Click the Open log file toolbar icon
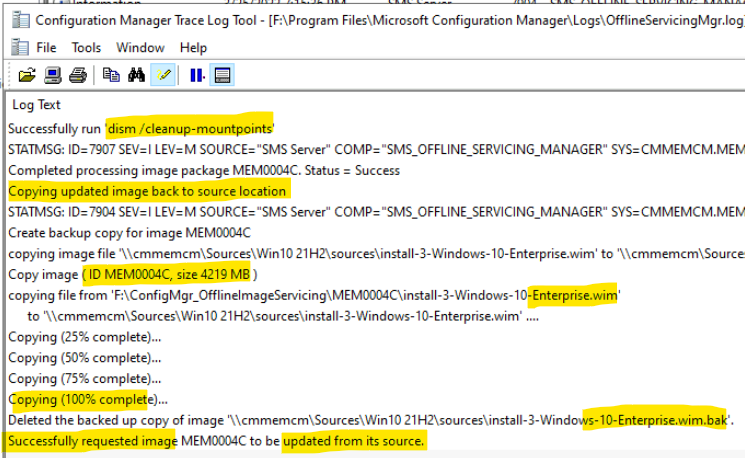745x458 pixels. coord(27,75)
